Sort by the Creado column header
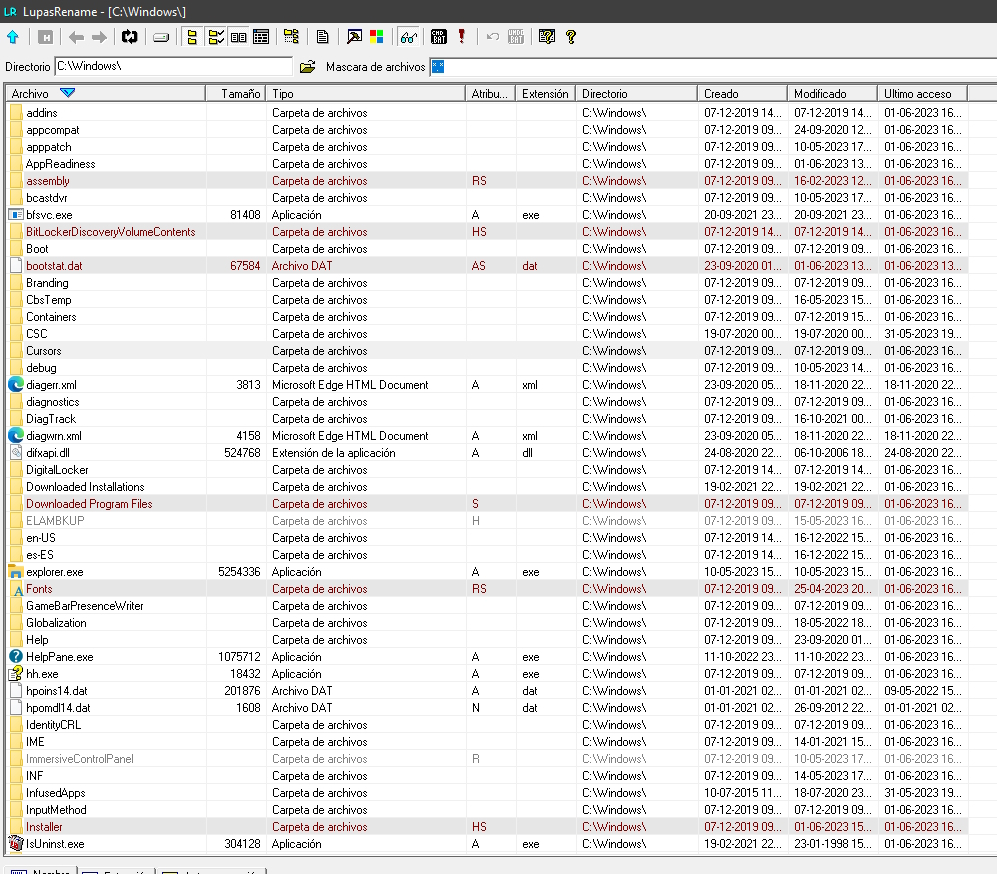The height and width of the screenshot is (874, 997). (742, 93)
